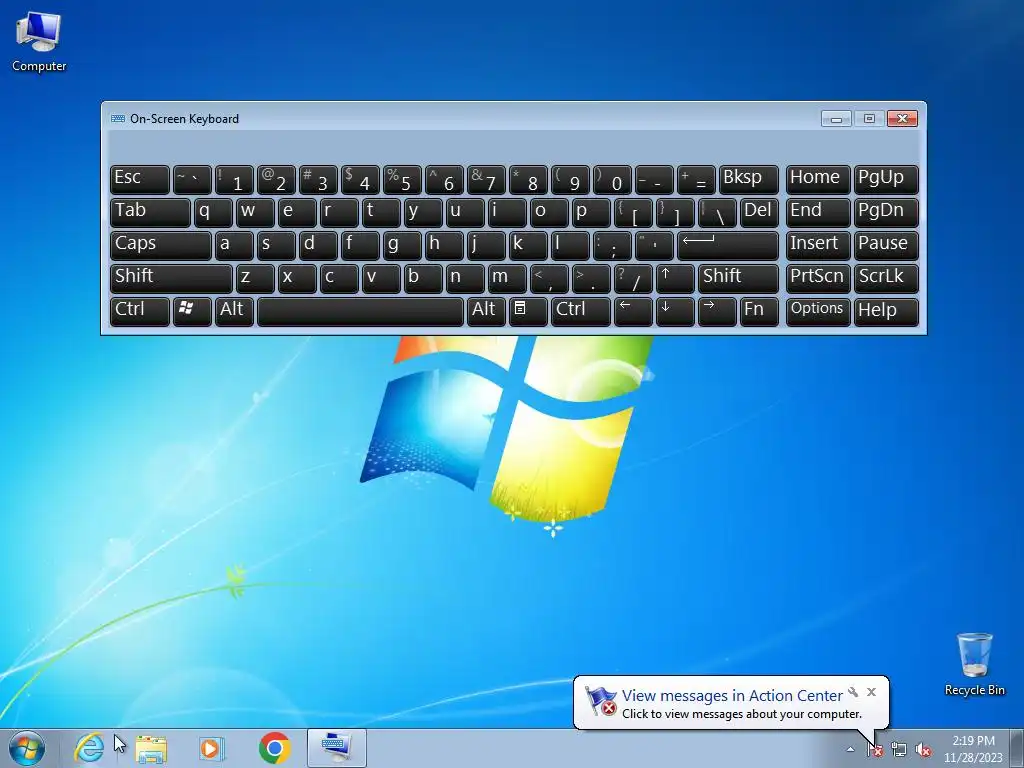Click the Help key
This screenshot has height=768, width=1024.
tap(886, 311)
